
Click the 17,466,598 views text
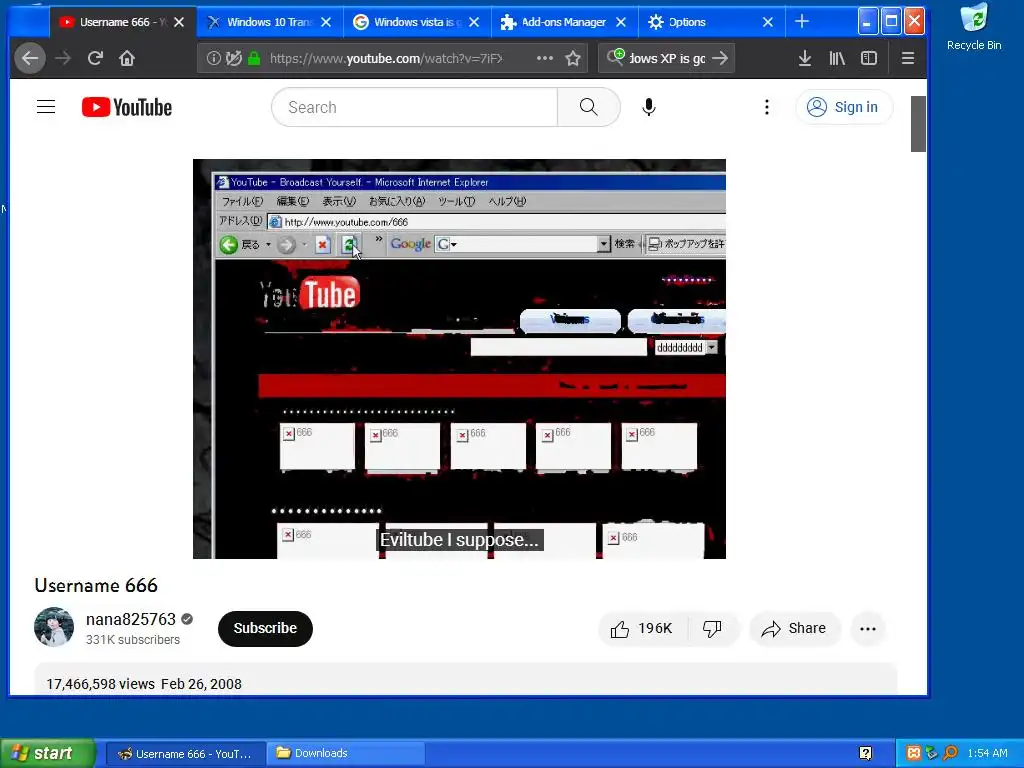tap(101, 684)
